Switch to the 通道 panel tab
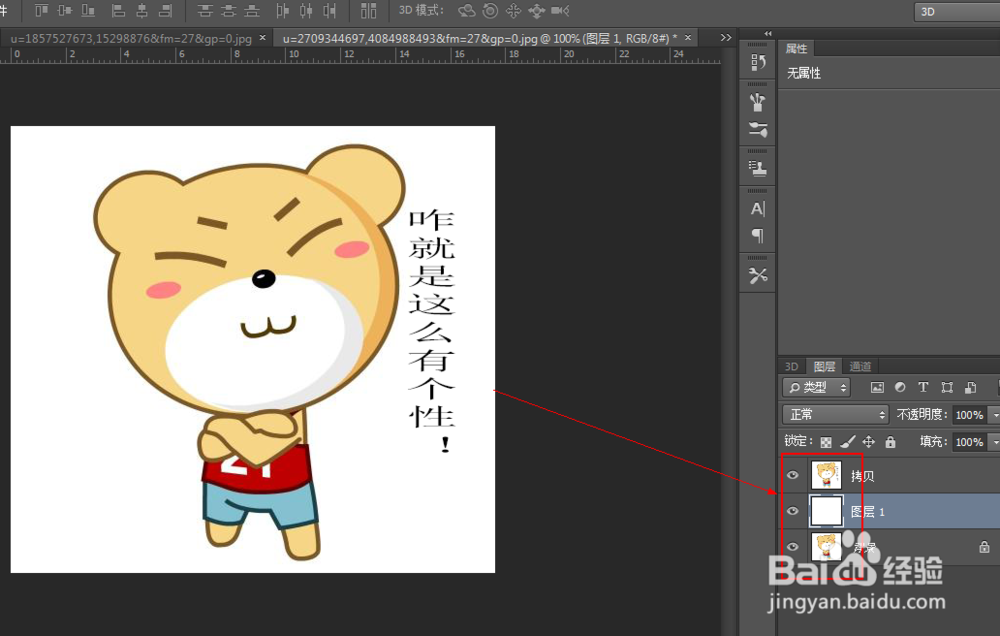The height and width of the screenshot is (636, 1000). (x=860, y=366)
